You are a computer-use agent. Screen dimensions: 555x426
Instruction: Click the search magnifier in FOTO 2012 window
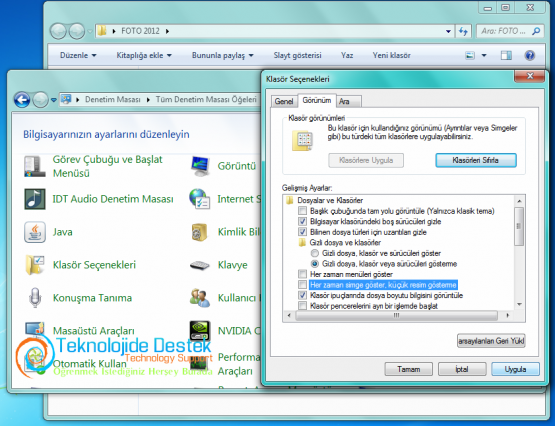(536, 31)
